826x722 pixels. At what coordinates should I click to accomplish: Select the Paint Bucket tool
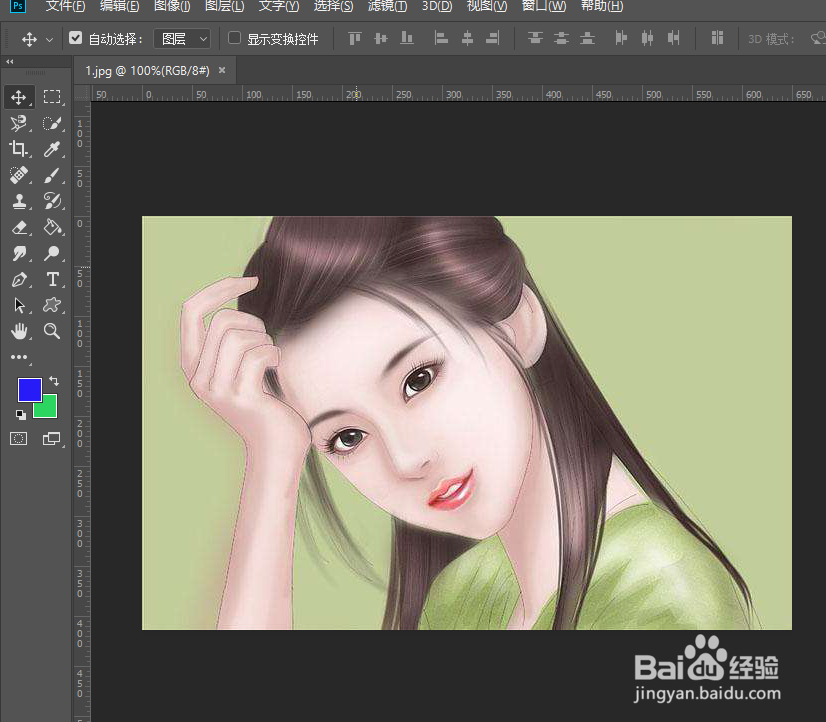(52, 227)
